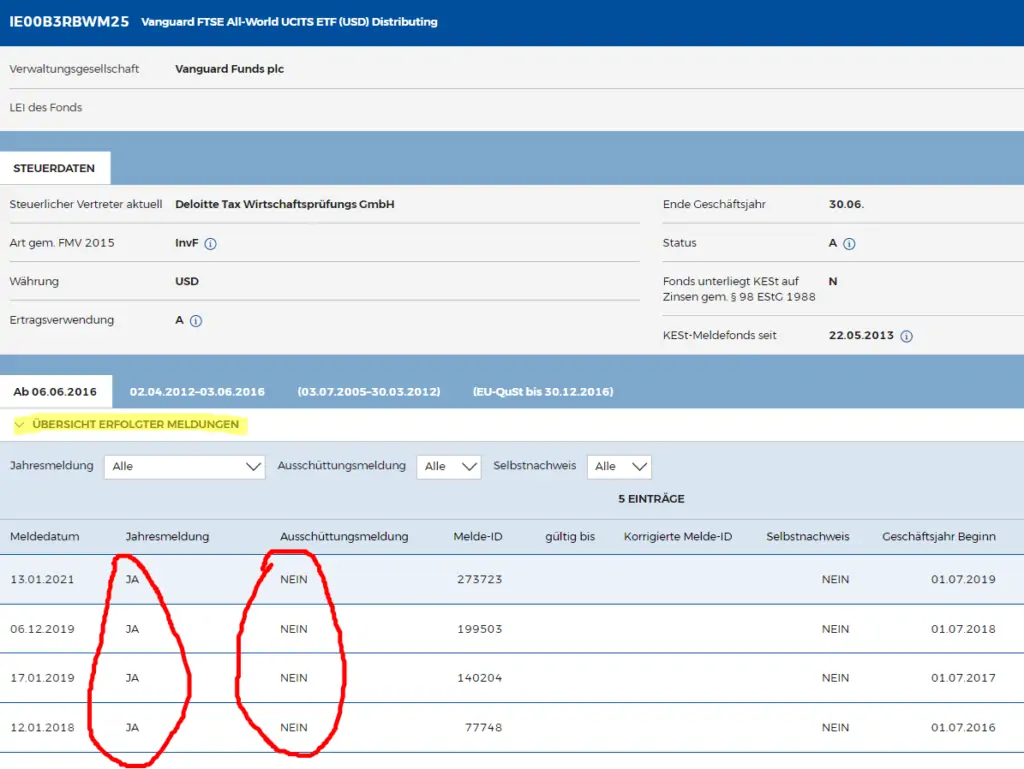The width and height of the screenshot is (1024, 769).
Task: Open the (03.07.2005–30.03.2012) tab
Action: [x=369, y=392]
